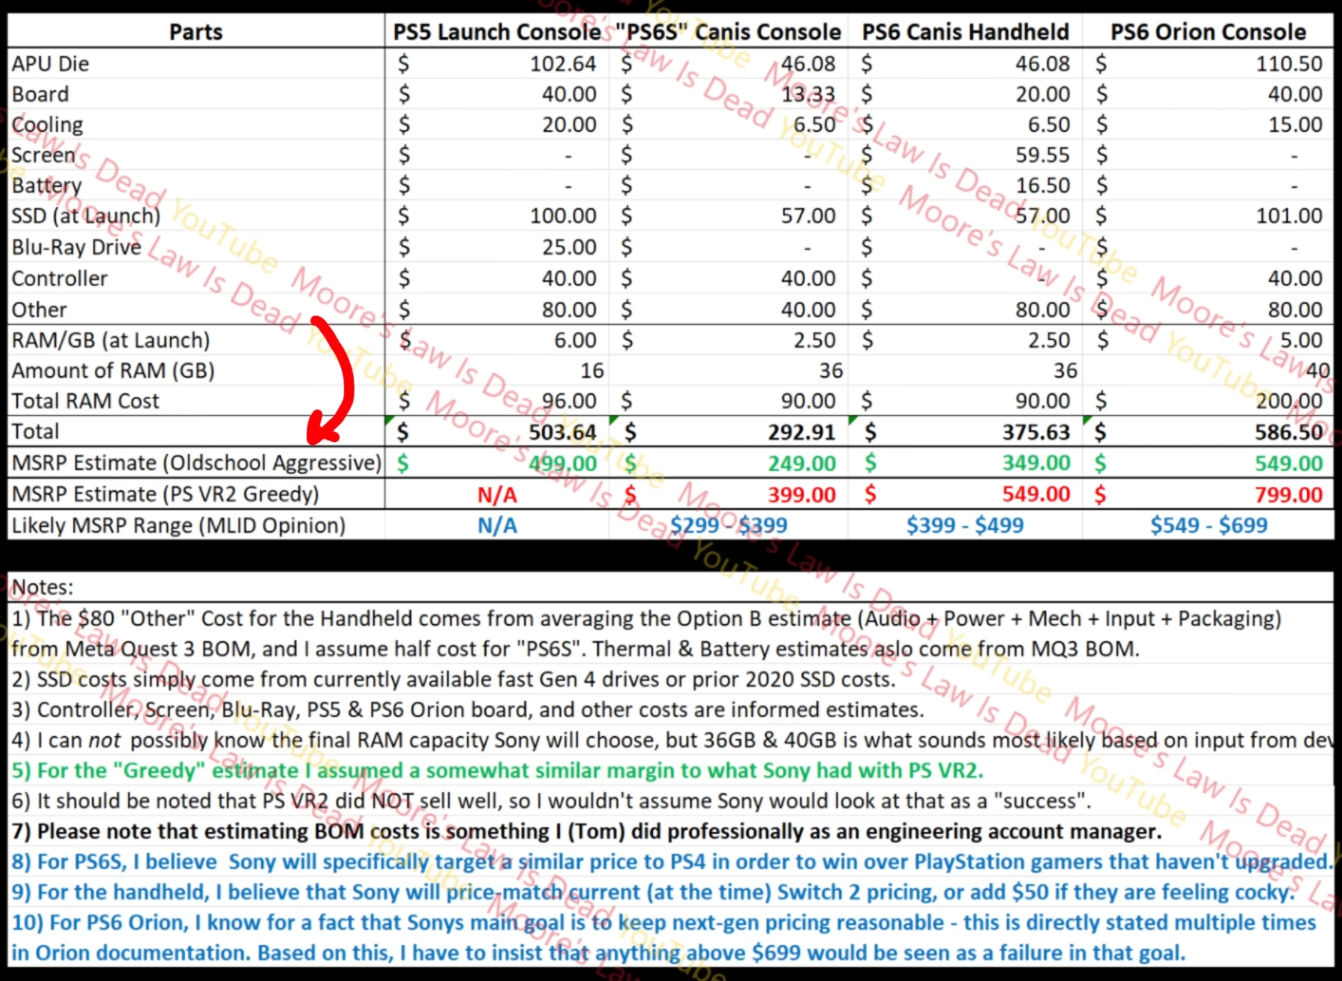1342x981 pixels.
Task: Click the 'PS5 Launch Console' column header
Action: pos(497,32)
